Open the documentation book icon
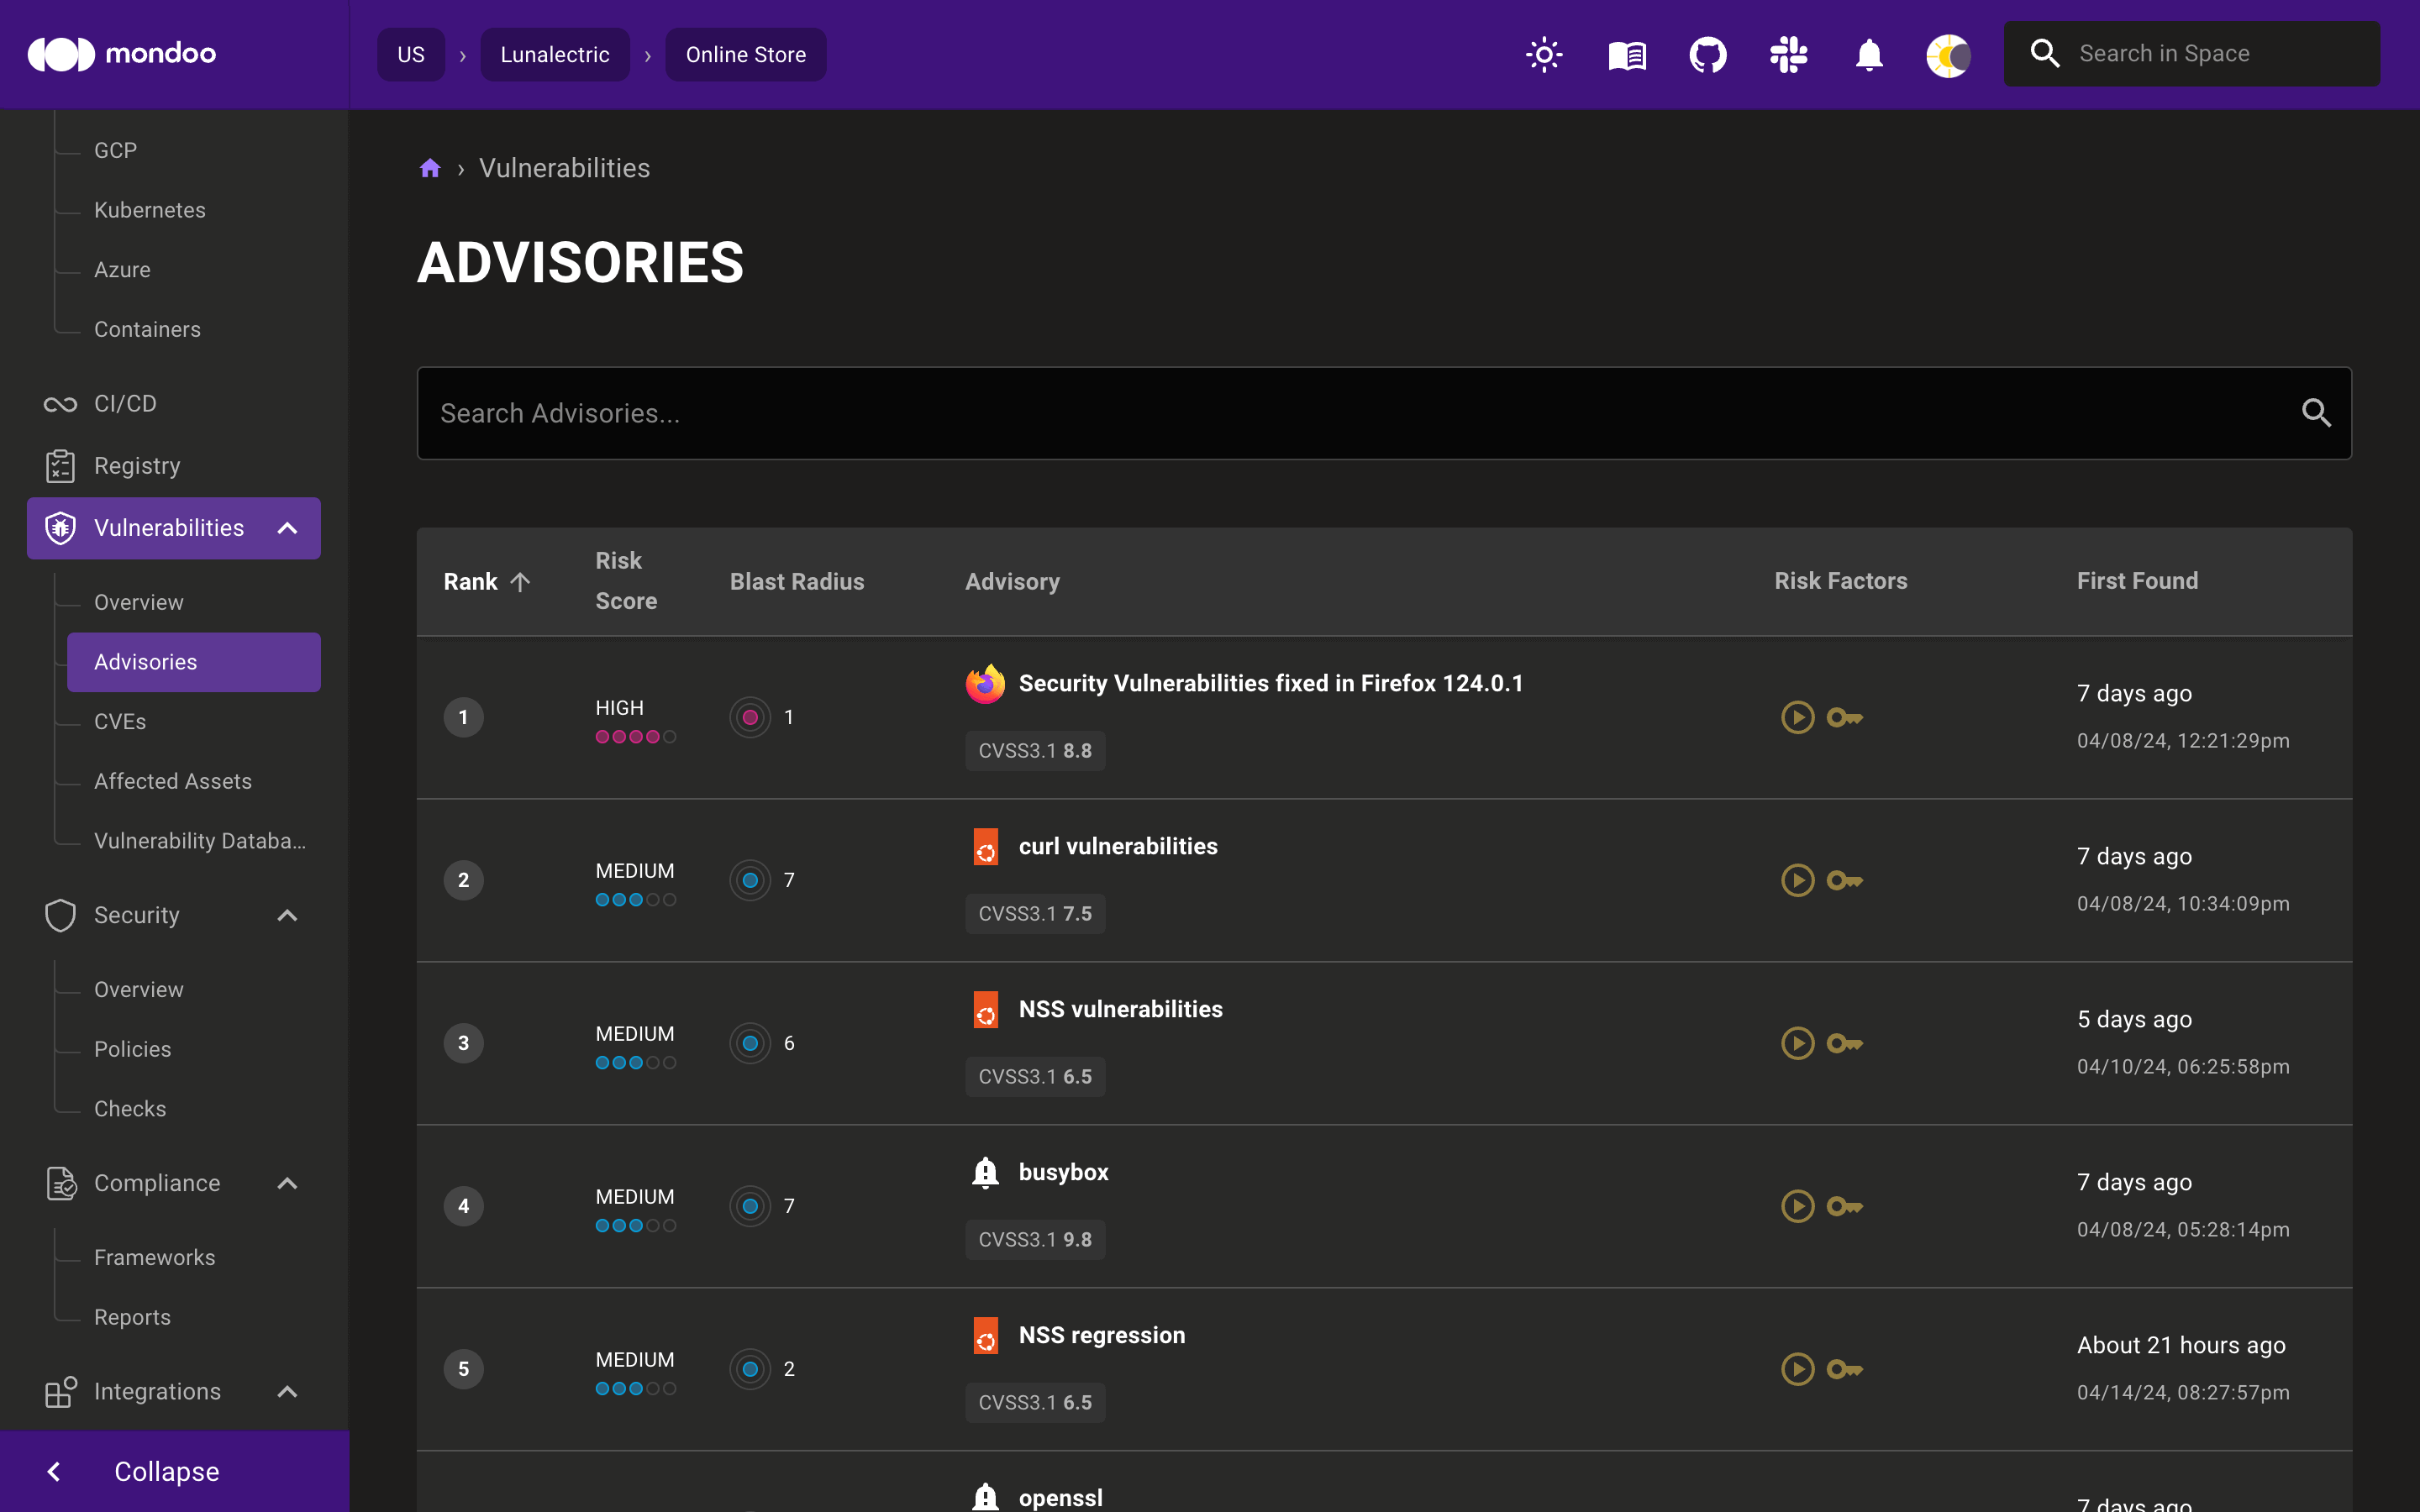This screenshot has width=2420, height=1512. tap(1625, 54)
